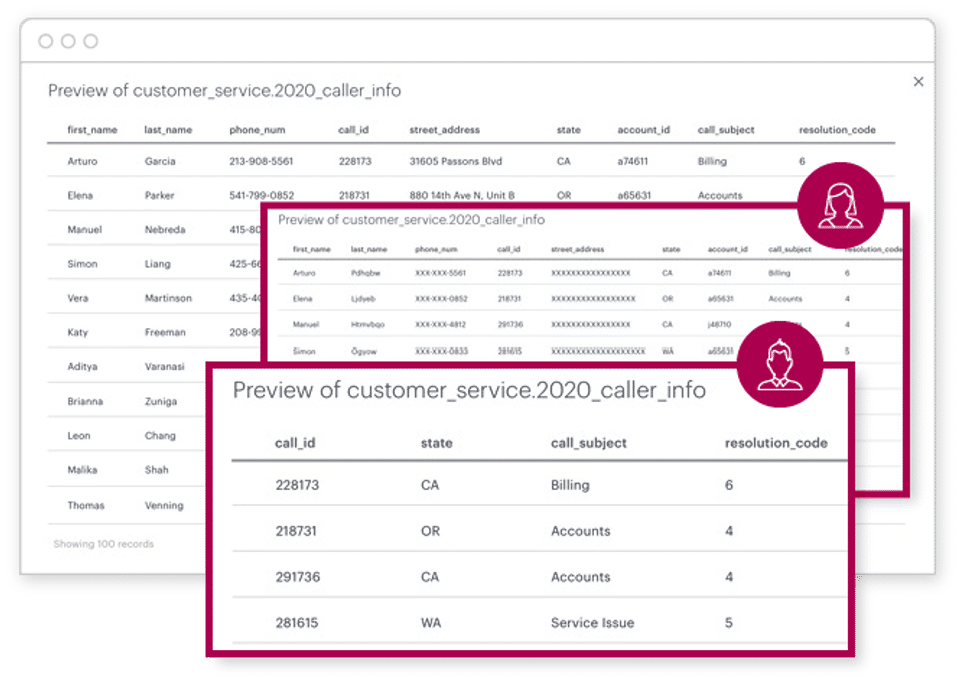Click 'Aditya' first name cell

click(82, 367)
